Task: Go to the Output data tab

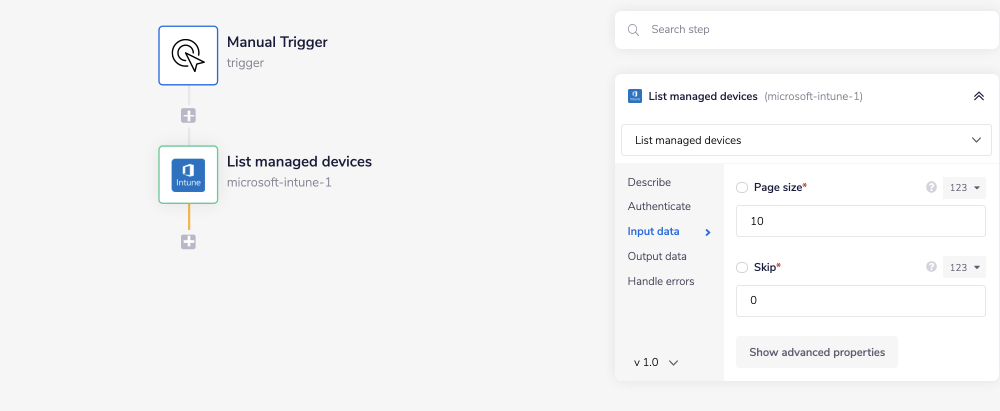Action: pyautogui.click(x=657, y=256)
